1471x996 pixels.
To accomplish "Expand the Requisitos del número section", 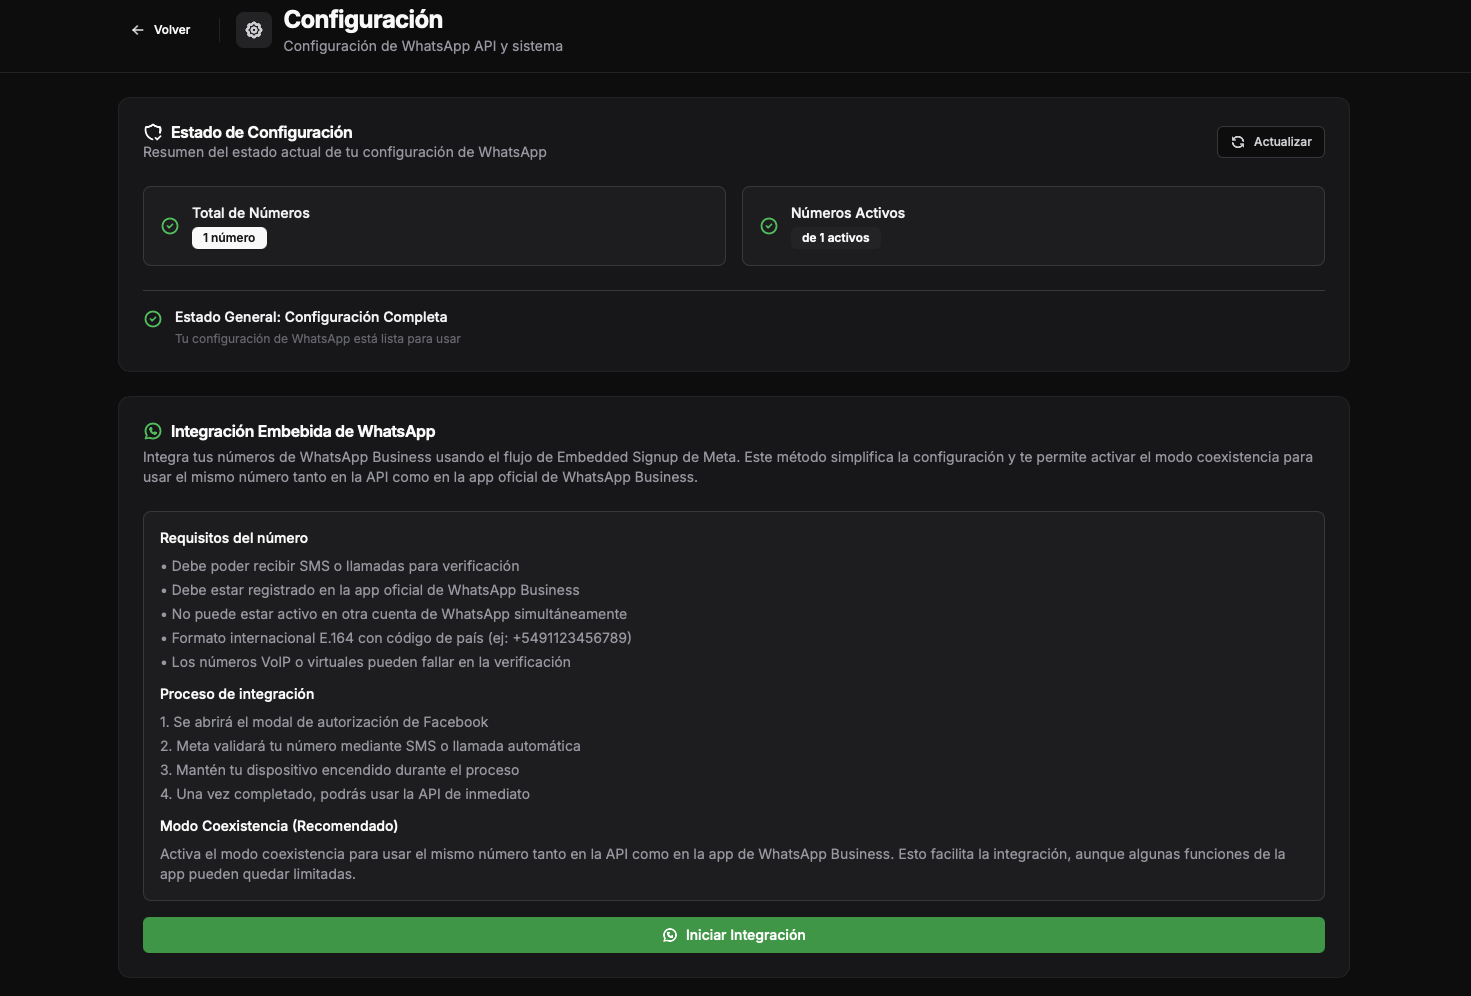I will [233, 537].
